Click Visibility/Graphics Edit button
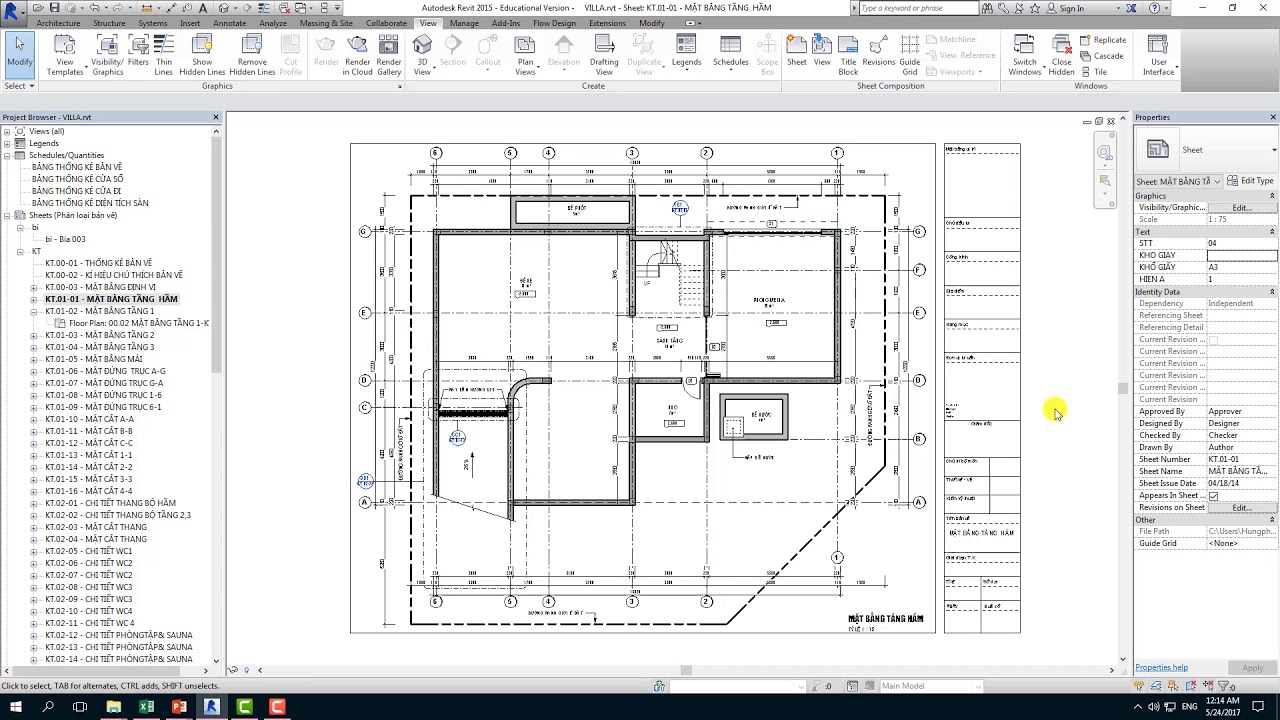 pos(1242,208)
